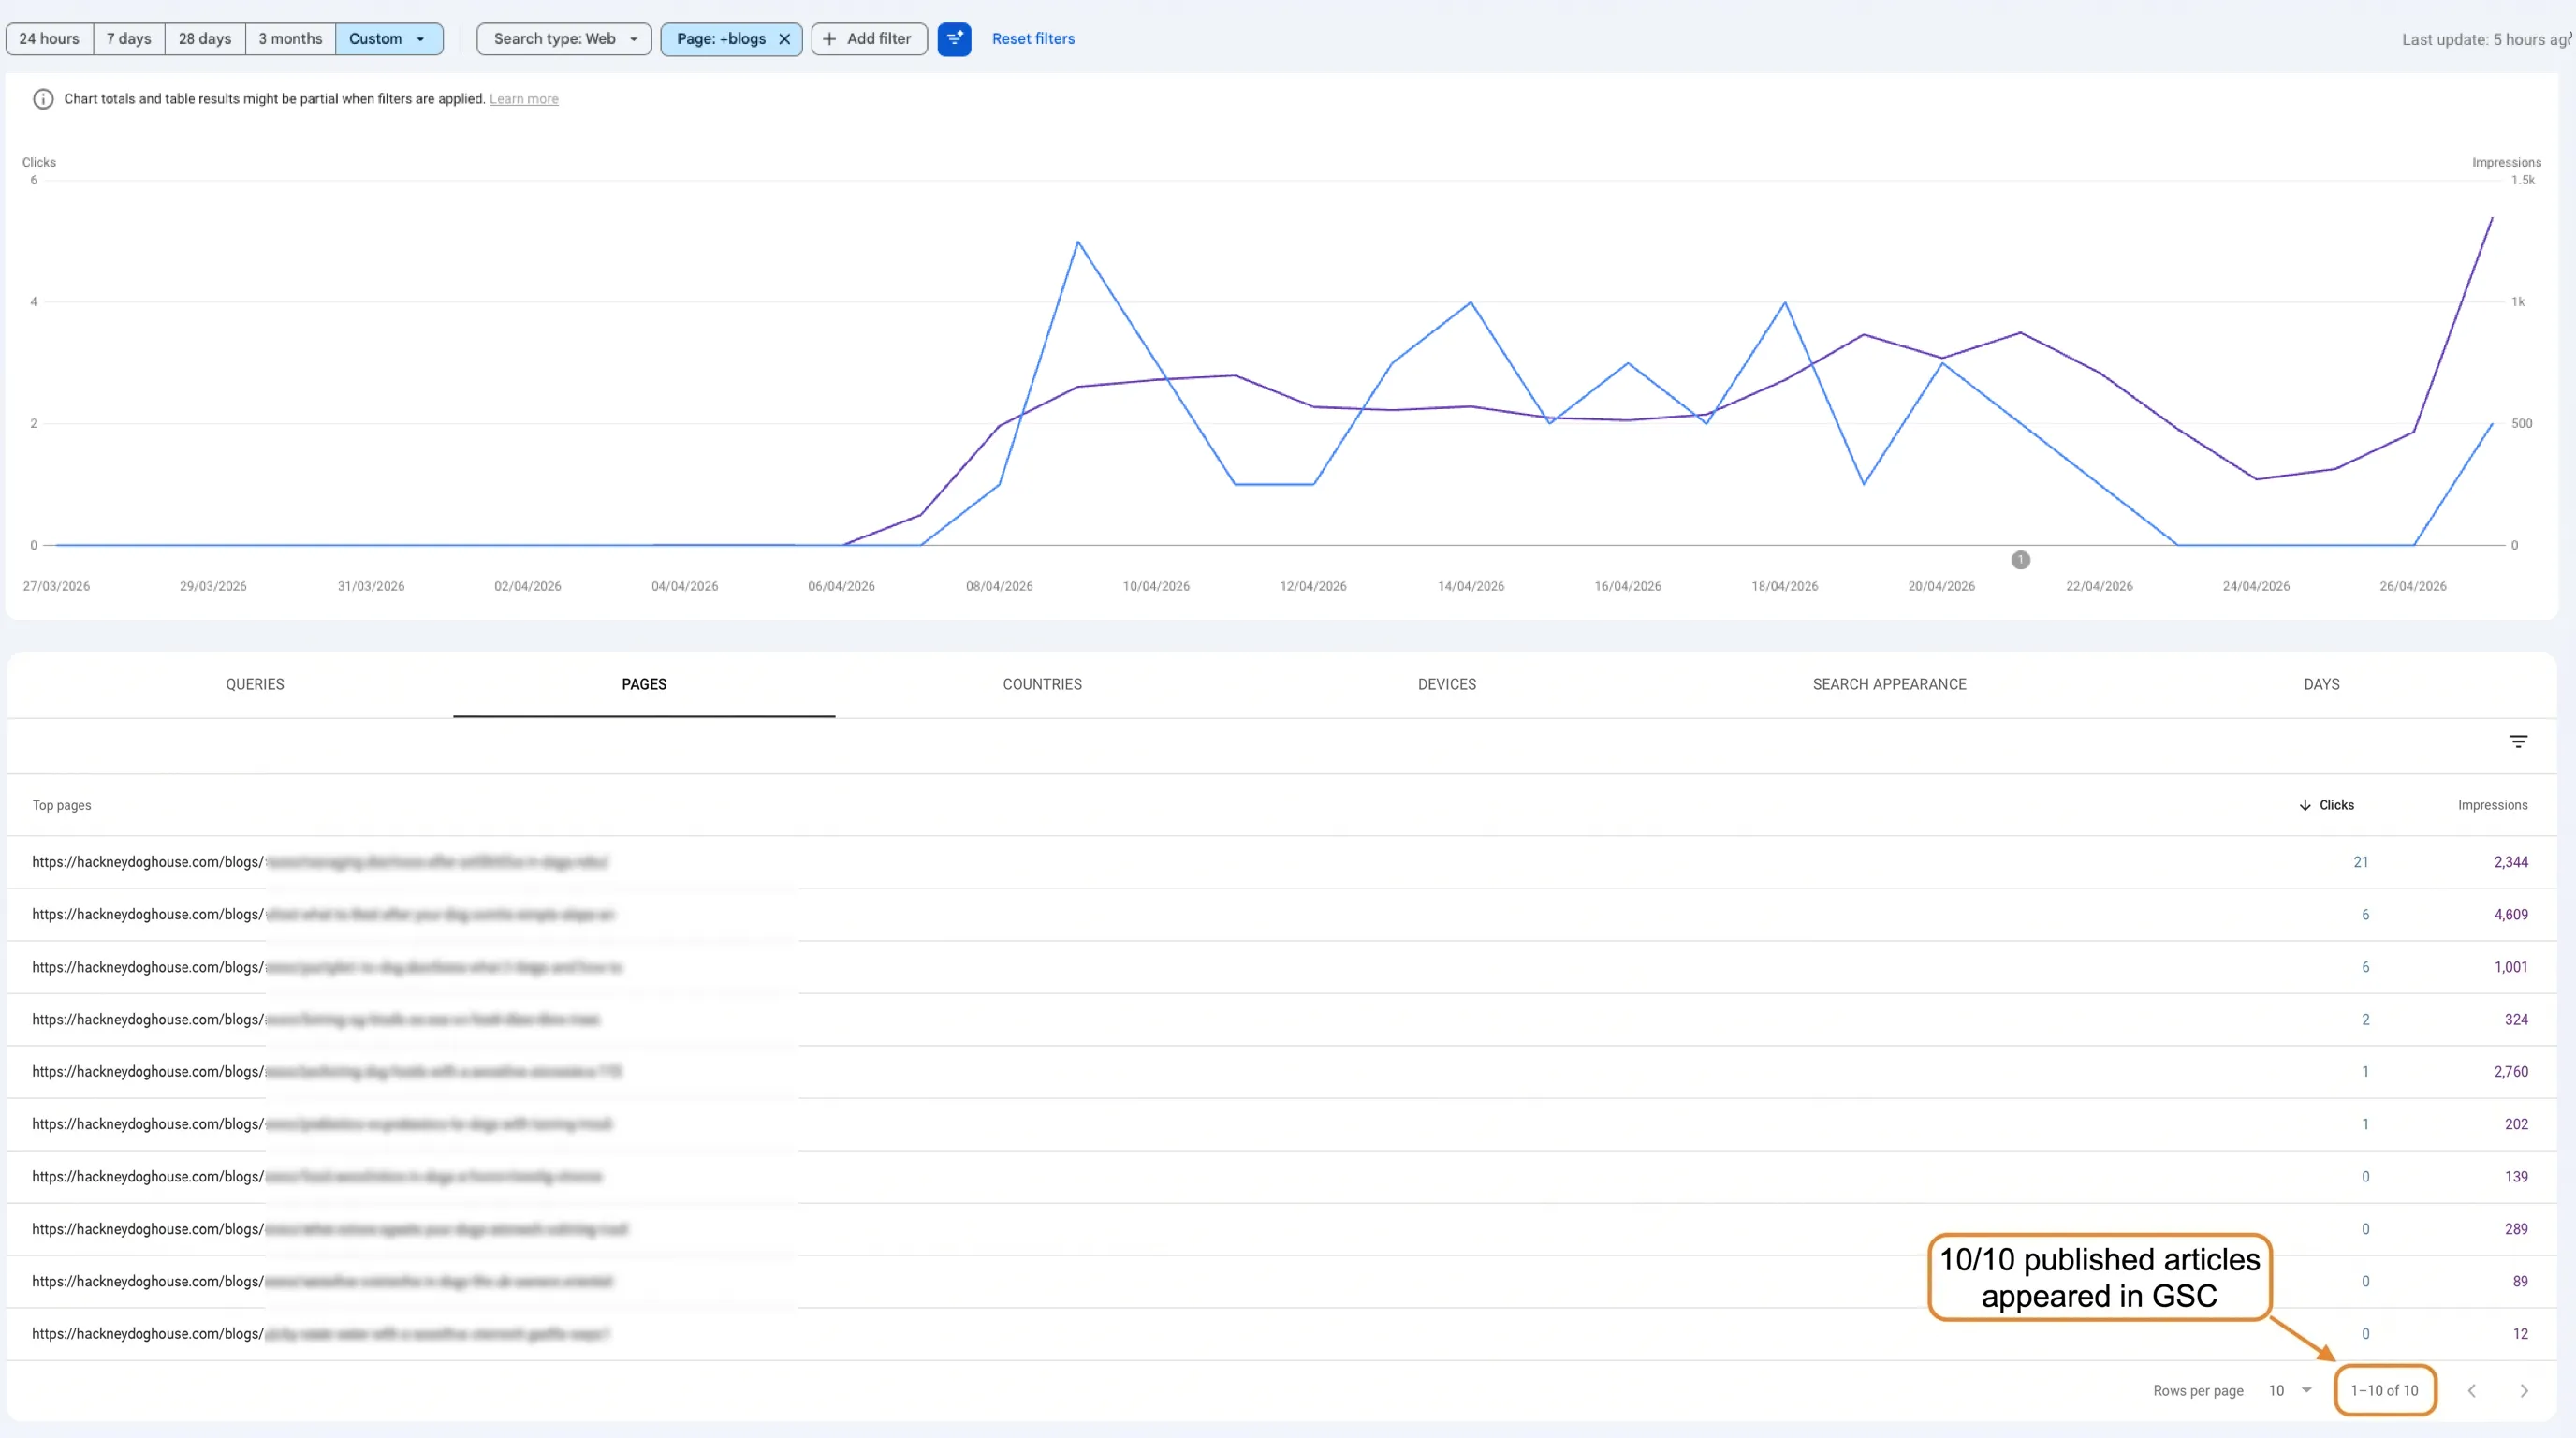Open the blog page row with 139 impressions
The height and width of the screenshot is (1438, 2576).
click(1282, 1176)
